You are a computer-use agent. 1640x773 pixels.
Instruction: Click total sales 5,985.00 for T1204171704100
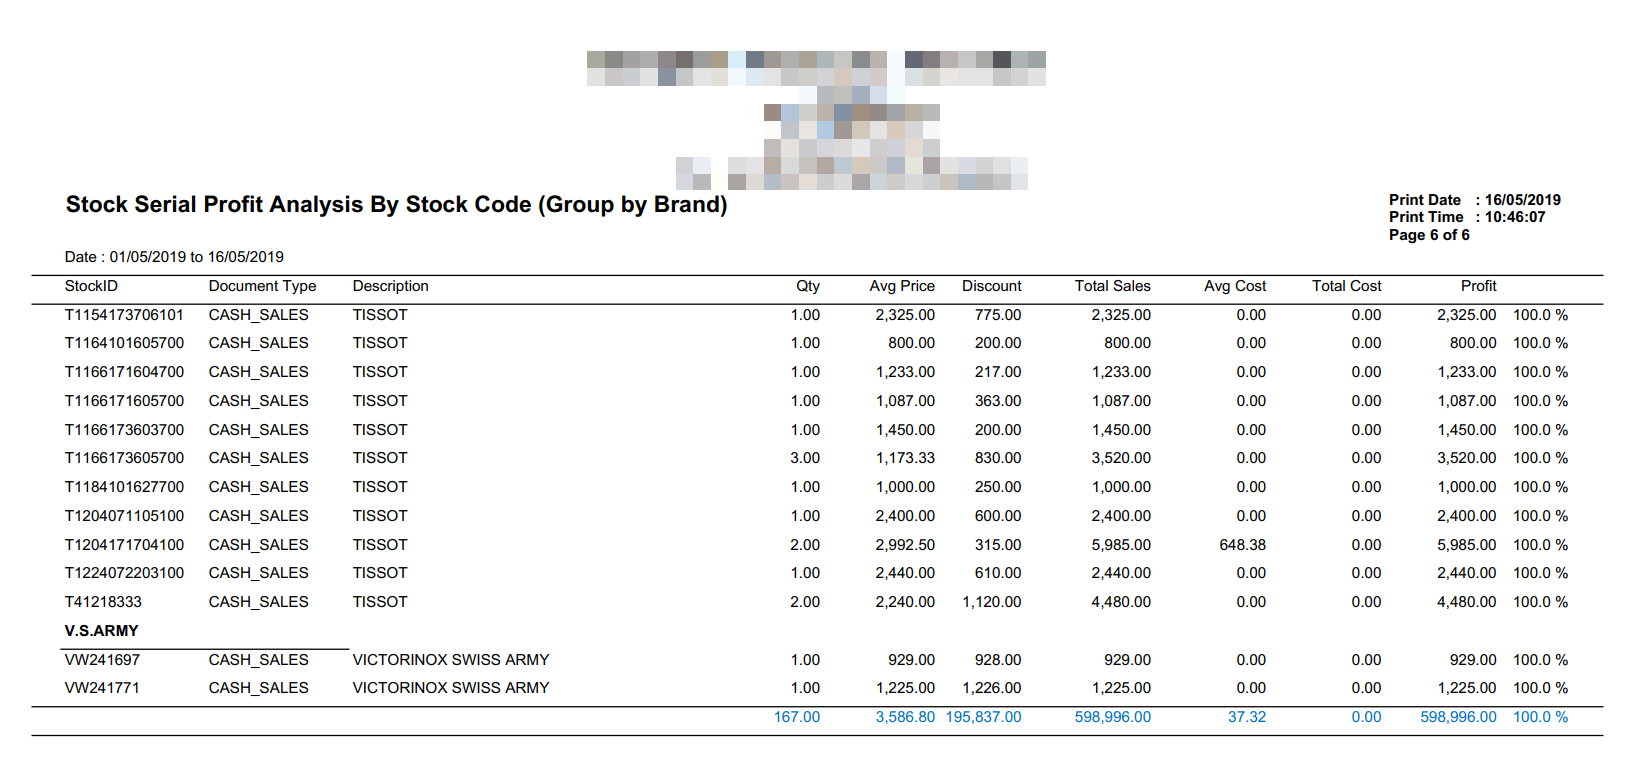coord(1121,545)
